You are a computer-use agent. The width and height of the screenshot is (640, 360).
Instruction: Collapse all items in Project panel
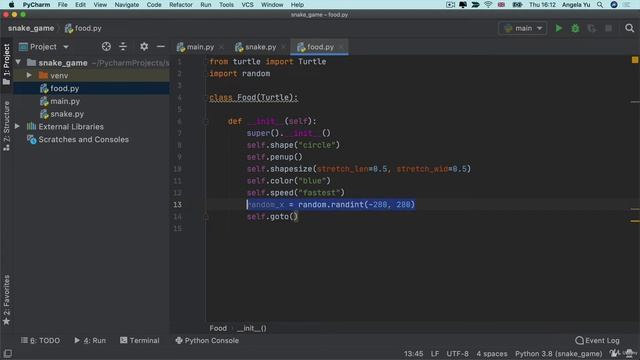pyautogui.click(x=123, y=47)
